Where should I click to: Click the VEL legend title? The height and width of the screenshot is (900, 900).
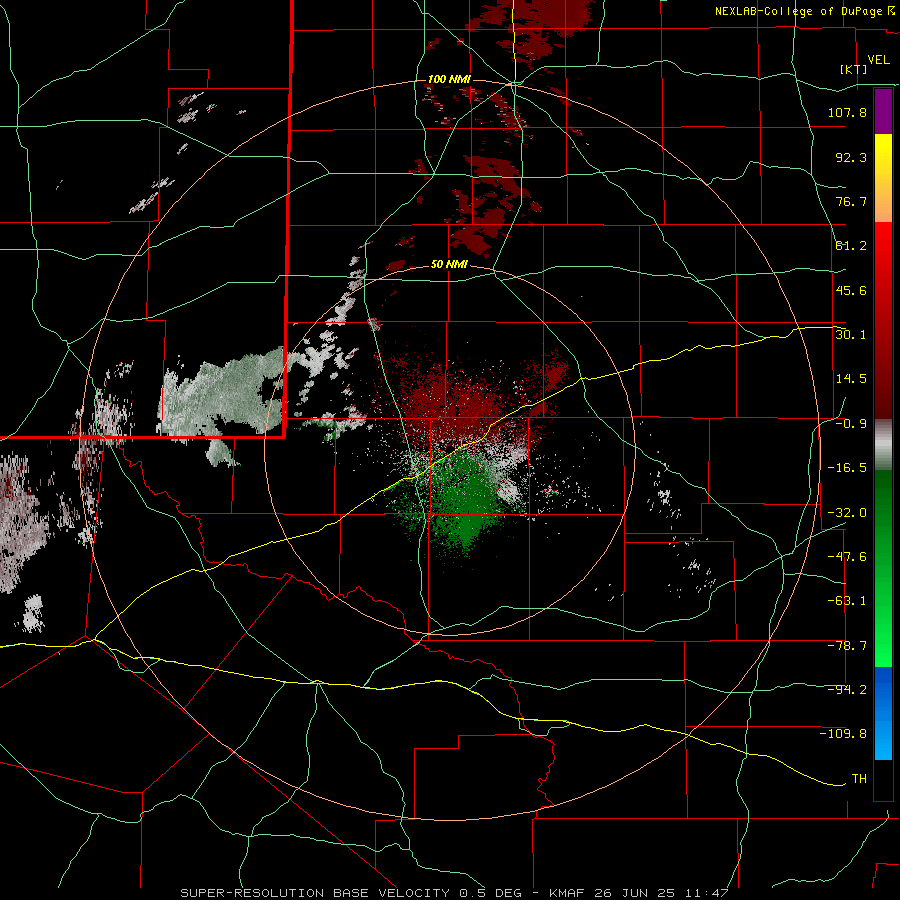pyautogui.click(x=878, y=60)
